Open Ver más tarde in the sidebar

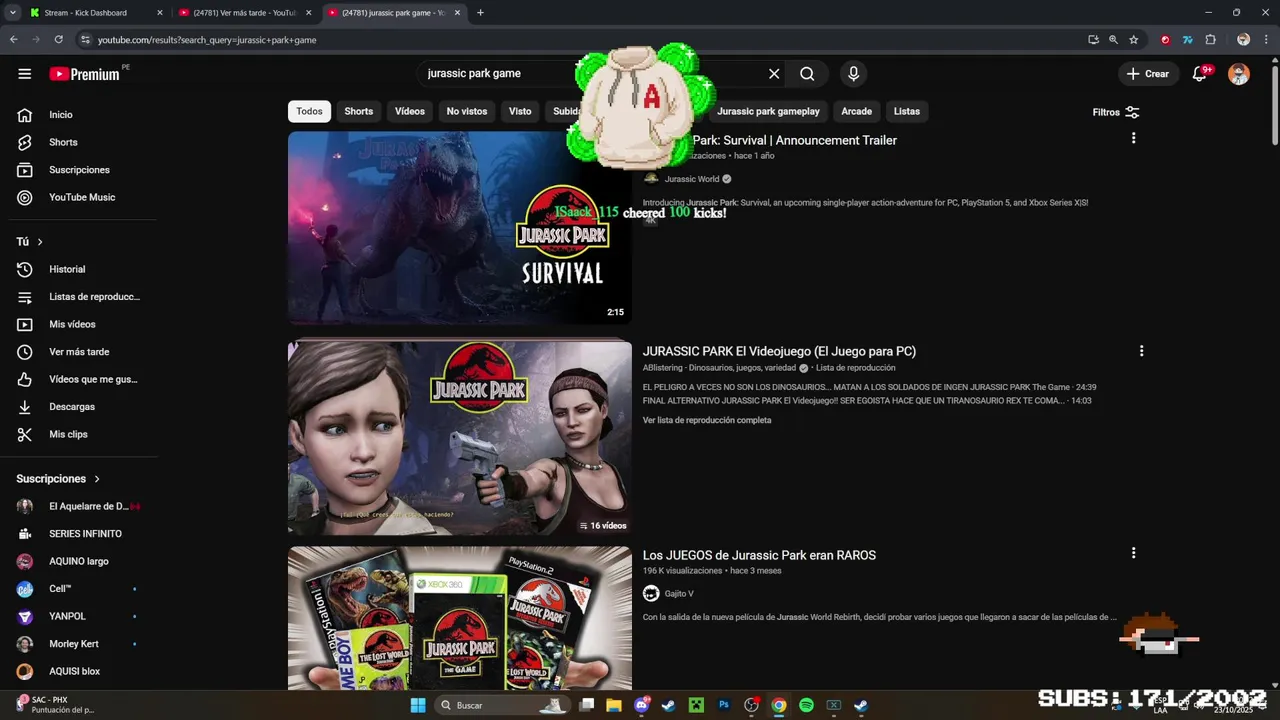pos(79,352)
